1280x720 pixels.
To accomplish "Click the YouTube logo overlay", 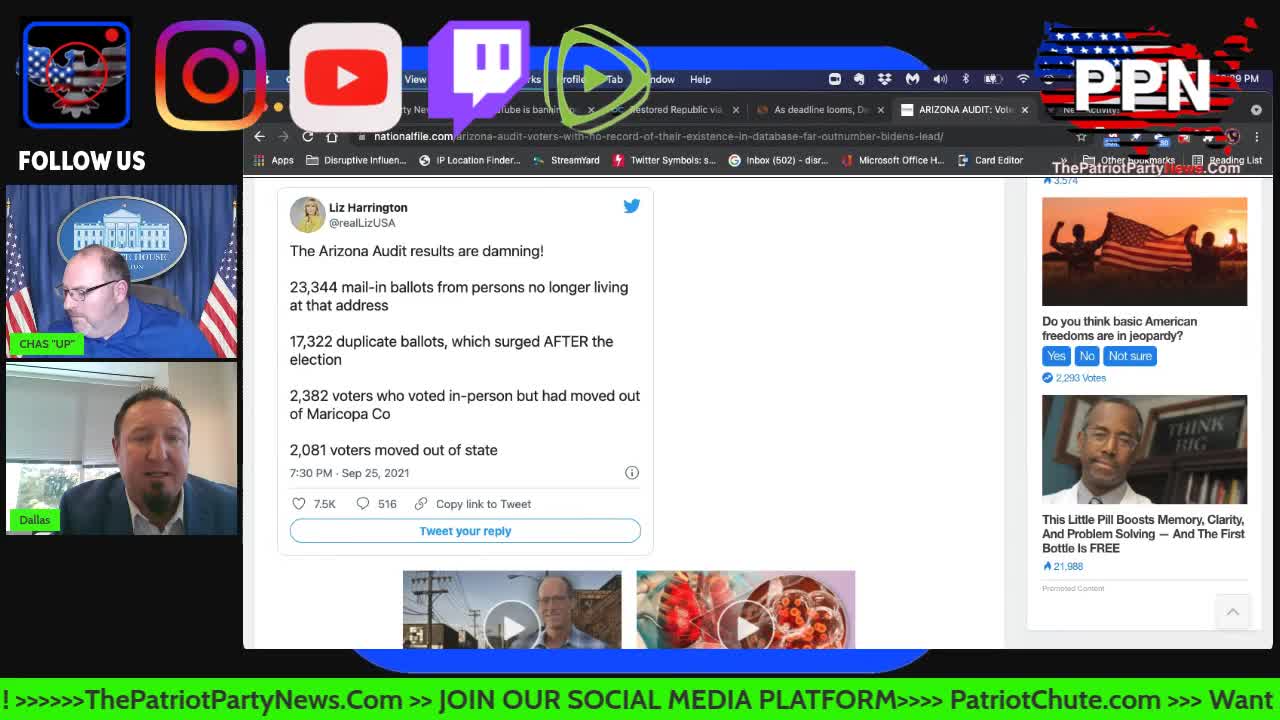I will (x=345, y=77).
